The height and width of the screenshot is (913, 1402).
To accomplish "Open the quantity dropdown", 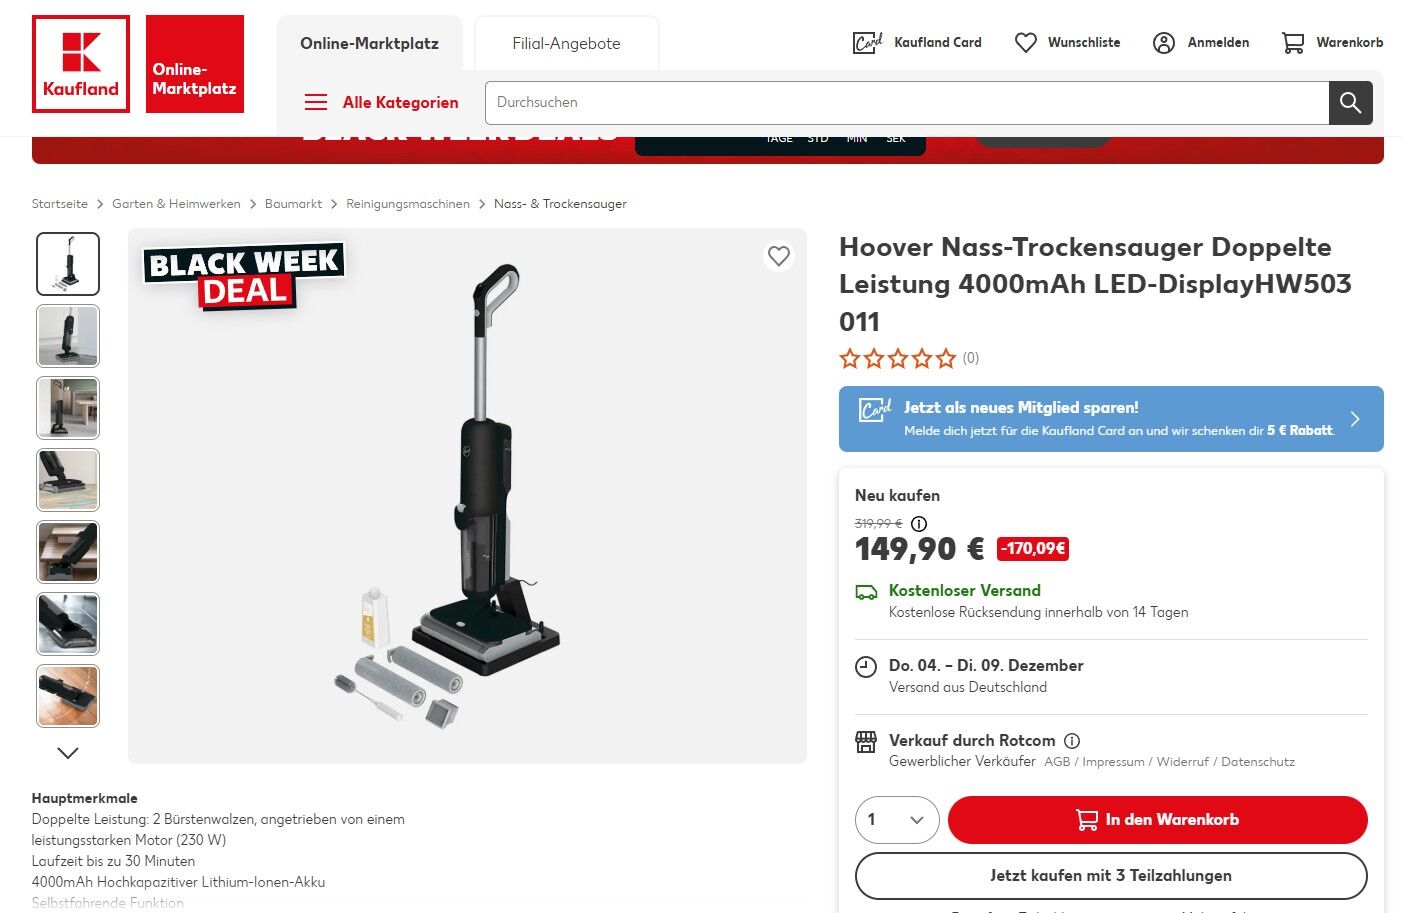I will click(x=897, y=820).
